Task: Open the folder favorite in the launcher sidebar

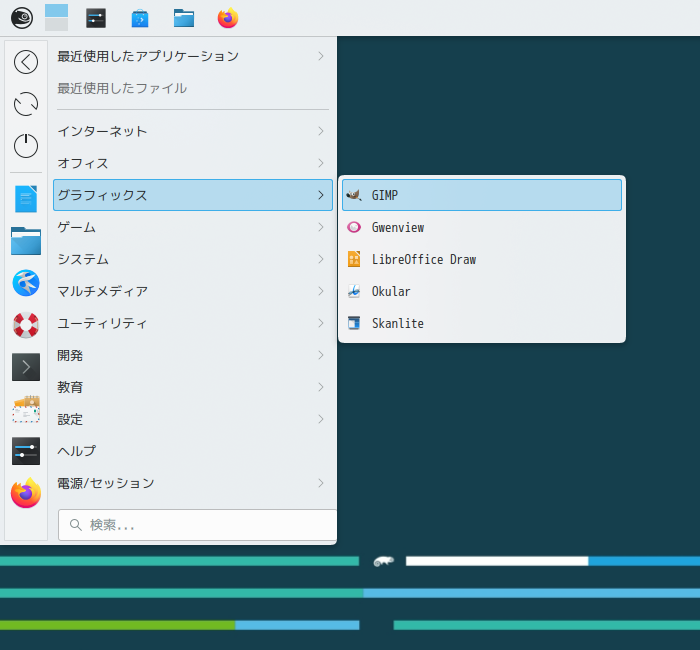Action: click(26, 241)
